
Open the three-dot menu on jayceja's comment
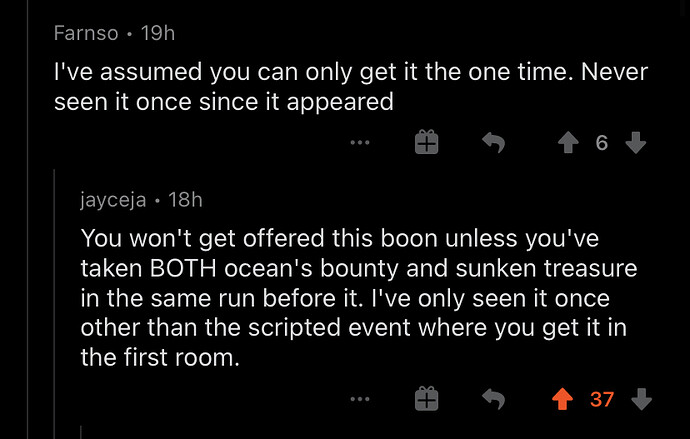pyautogui.click(x=360, y=400)
